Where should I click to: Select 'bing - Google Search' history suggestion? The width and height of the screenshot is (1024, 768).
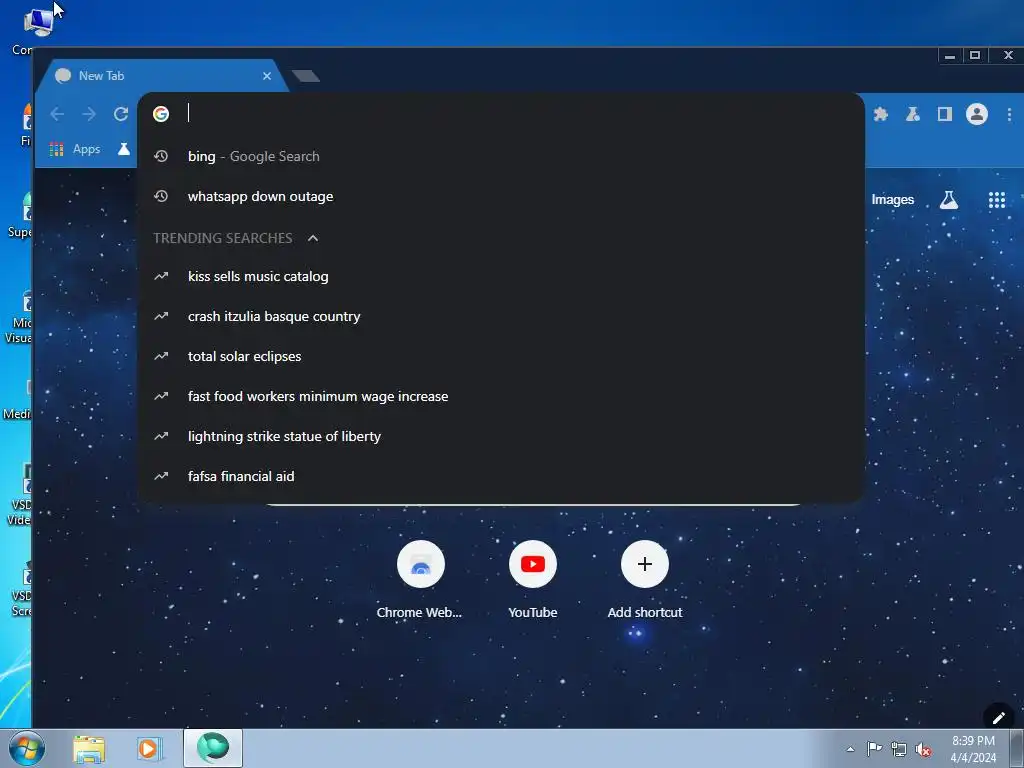[x=501, y=157]
